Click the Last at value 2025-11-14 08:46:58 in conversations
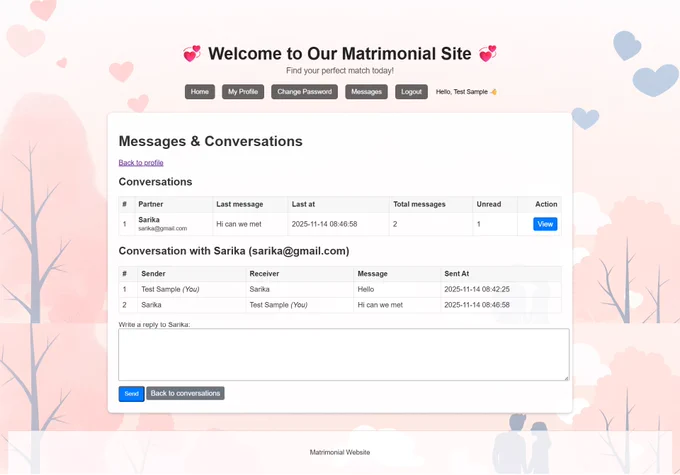Image resolution: width=680 pixels, height=475 pixels. click(324, 224)
